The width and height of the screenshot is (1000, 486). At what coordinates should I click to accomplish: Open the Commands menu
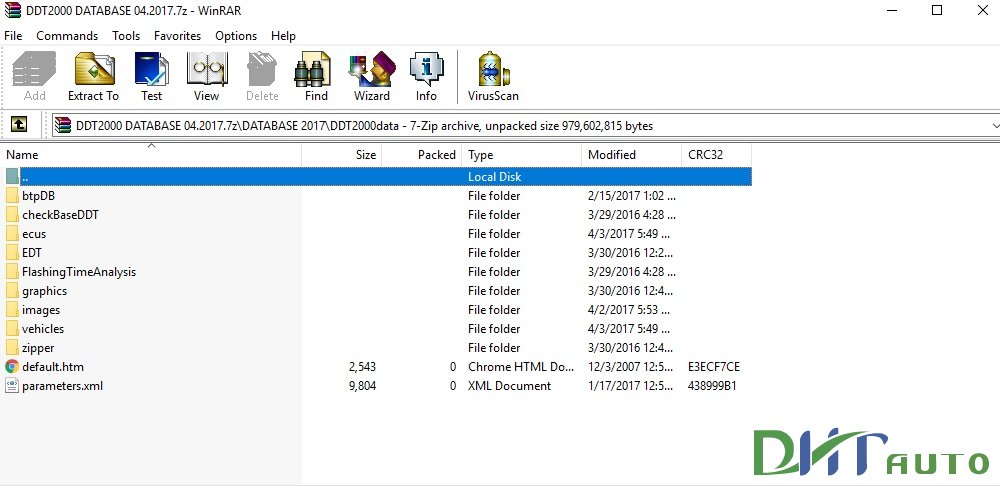click(x=67, y=36)
